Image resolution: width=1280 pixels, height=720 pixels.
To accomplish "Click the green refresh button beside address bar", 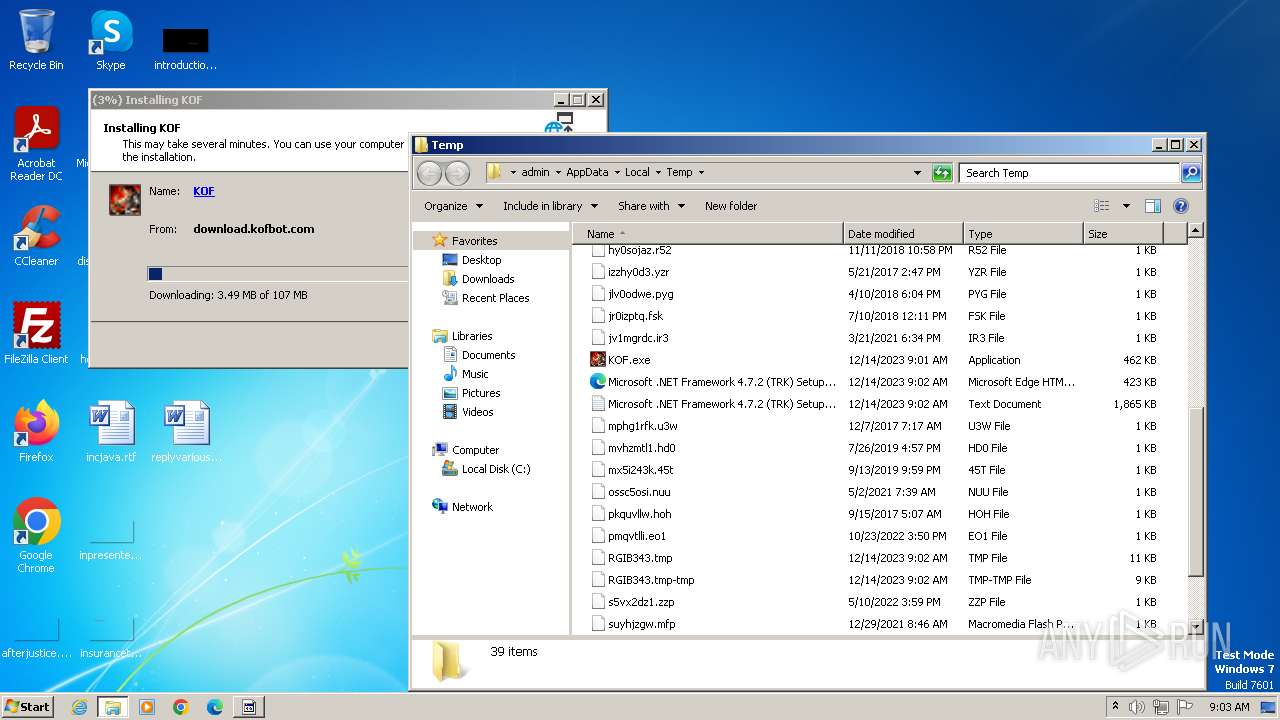I will click(x=942, y=173).
